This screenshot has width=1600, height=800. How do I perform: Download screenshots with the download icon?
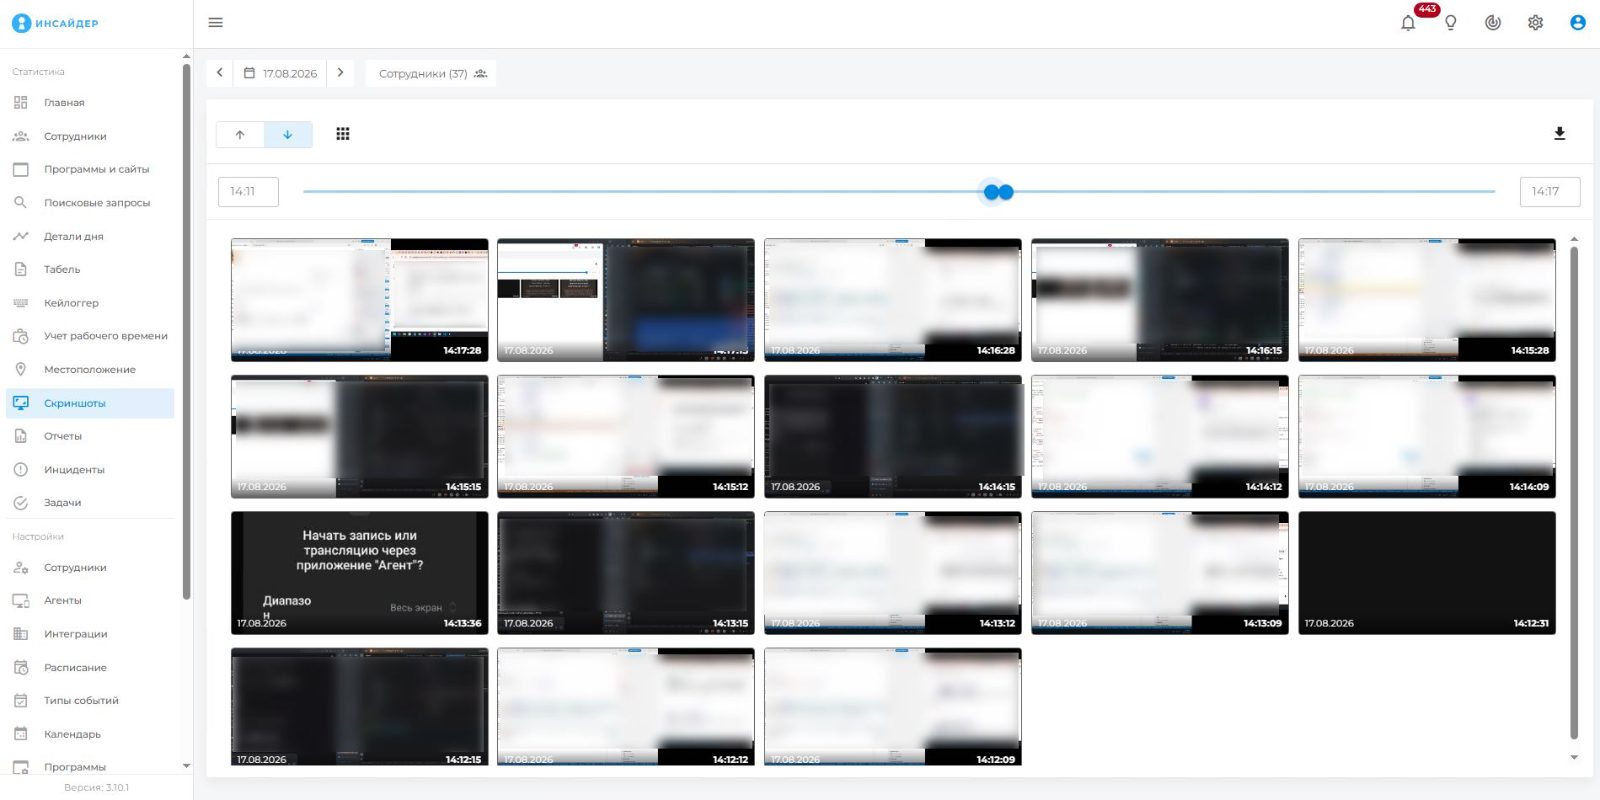pyautogui.click(x=1559, y=134)
